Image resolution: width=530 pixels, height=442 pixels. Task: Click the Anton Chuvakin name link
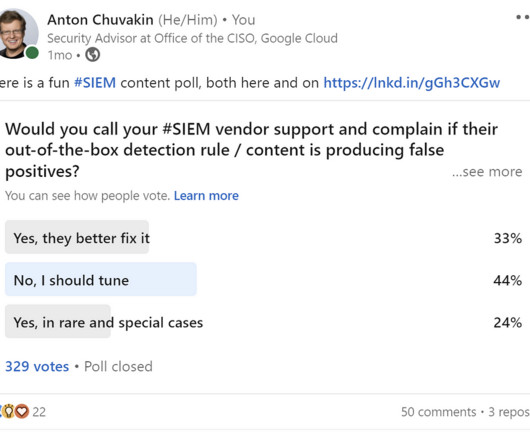coord(100,20)
